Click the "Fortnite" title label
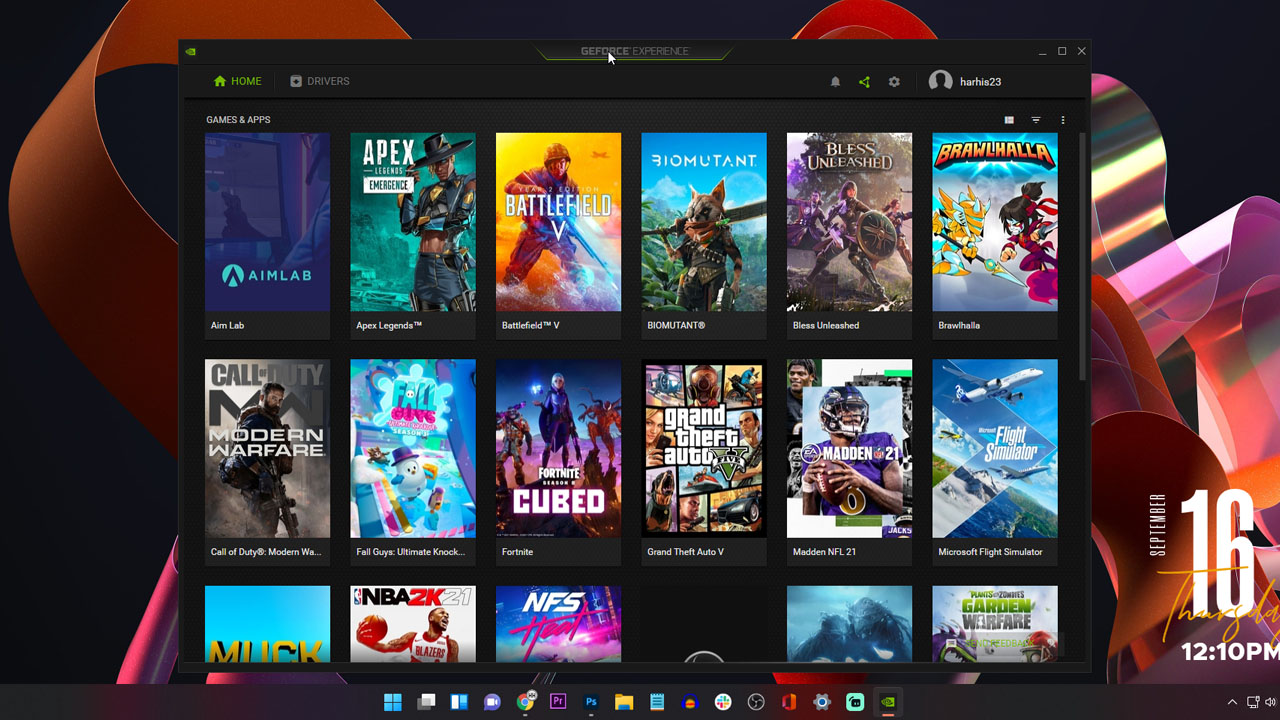This screenshot has height=720, width=1280. tap(517, 552)
